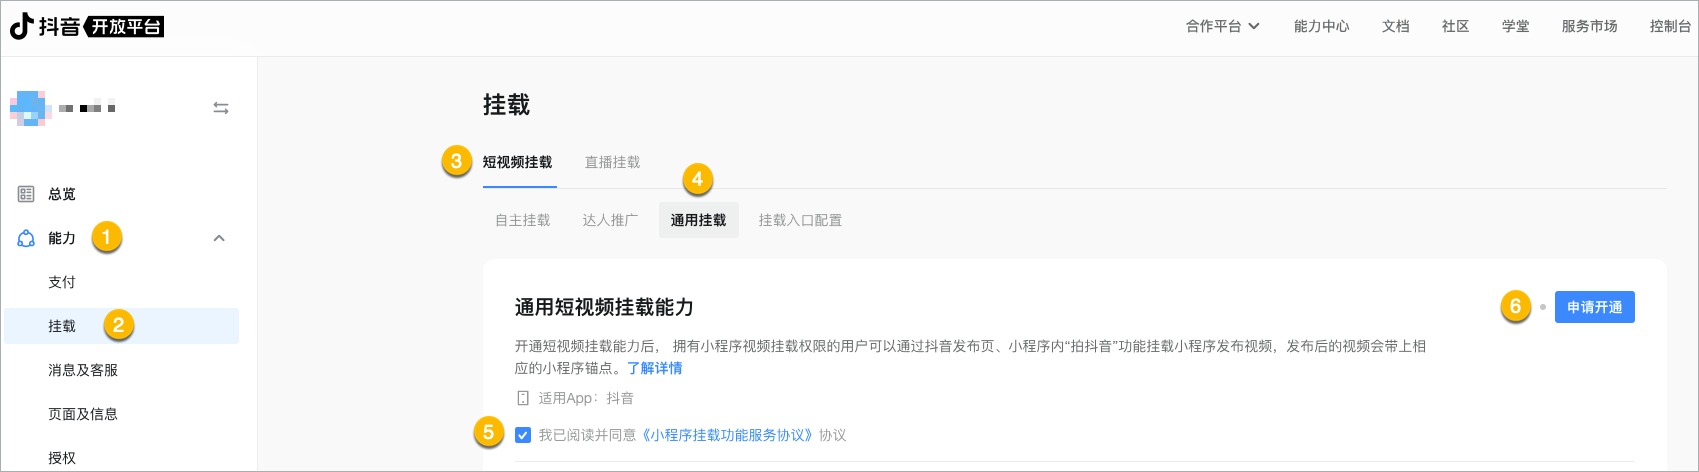Select the 自主挂载 sub-tab
Screen dimensions: 1699x472
click(x=523, y=220)
